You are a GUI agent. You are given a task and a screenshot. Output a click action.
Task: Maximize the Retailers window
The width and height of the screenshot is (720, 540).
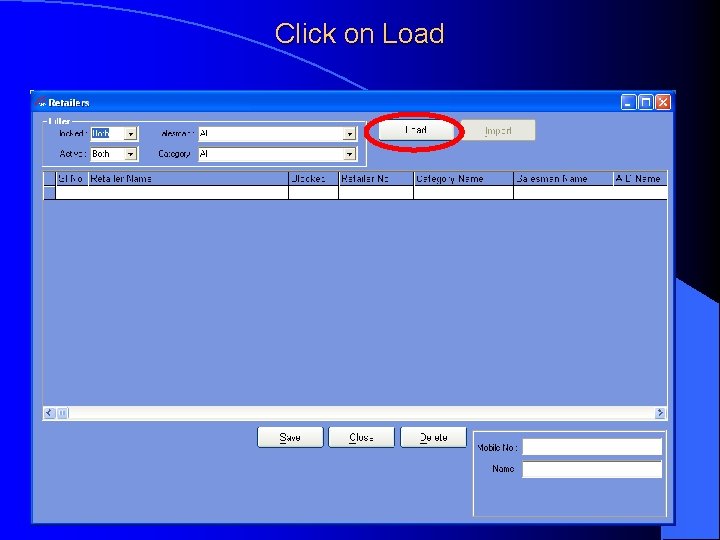click(x=646, y=102)
